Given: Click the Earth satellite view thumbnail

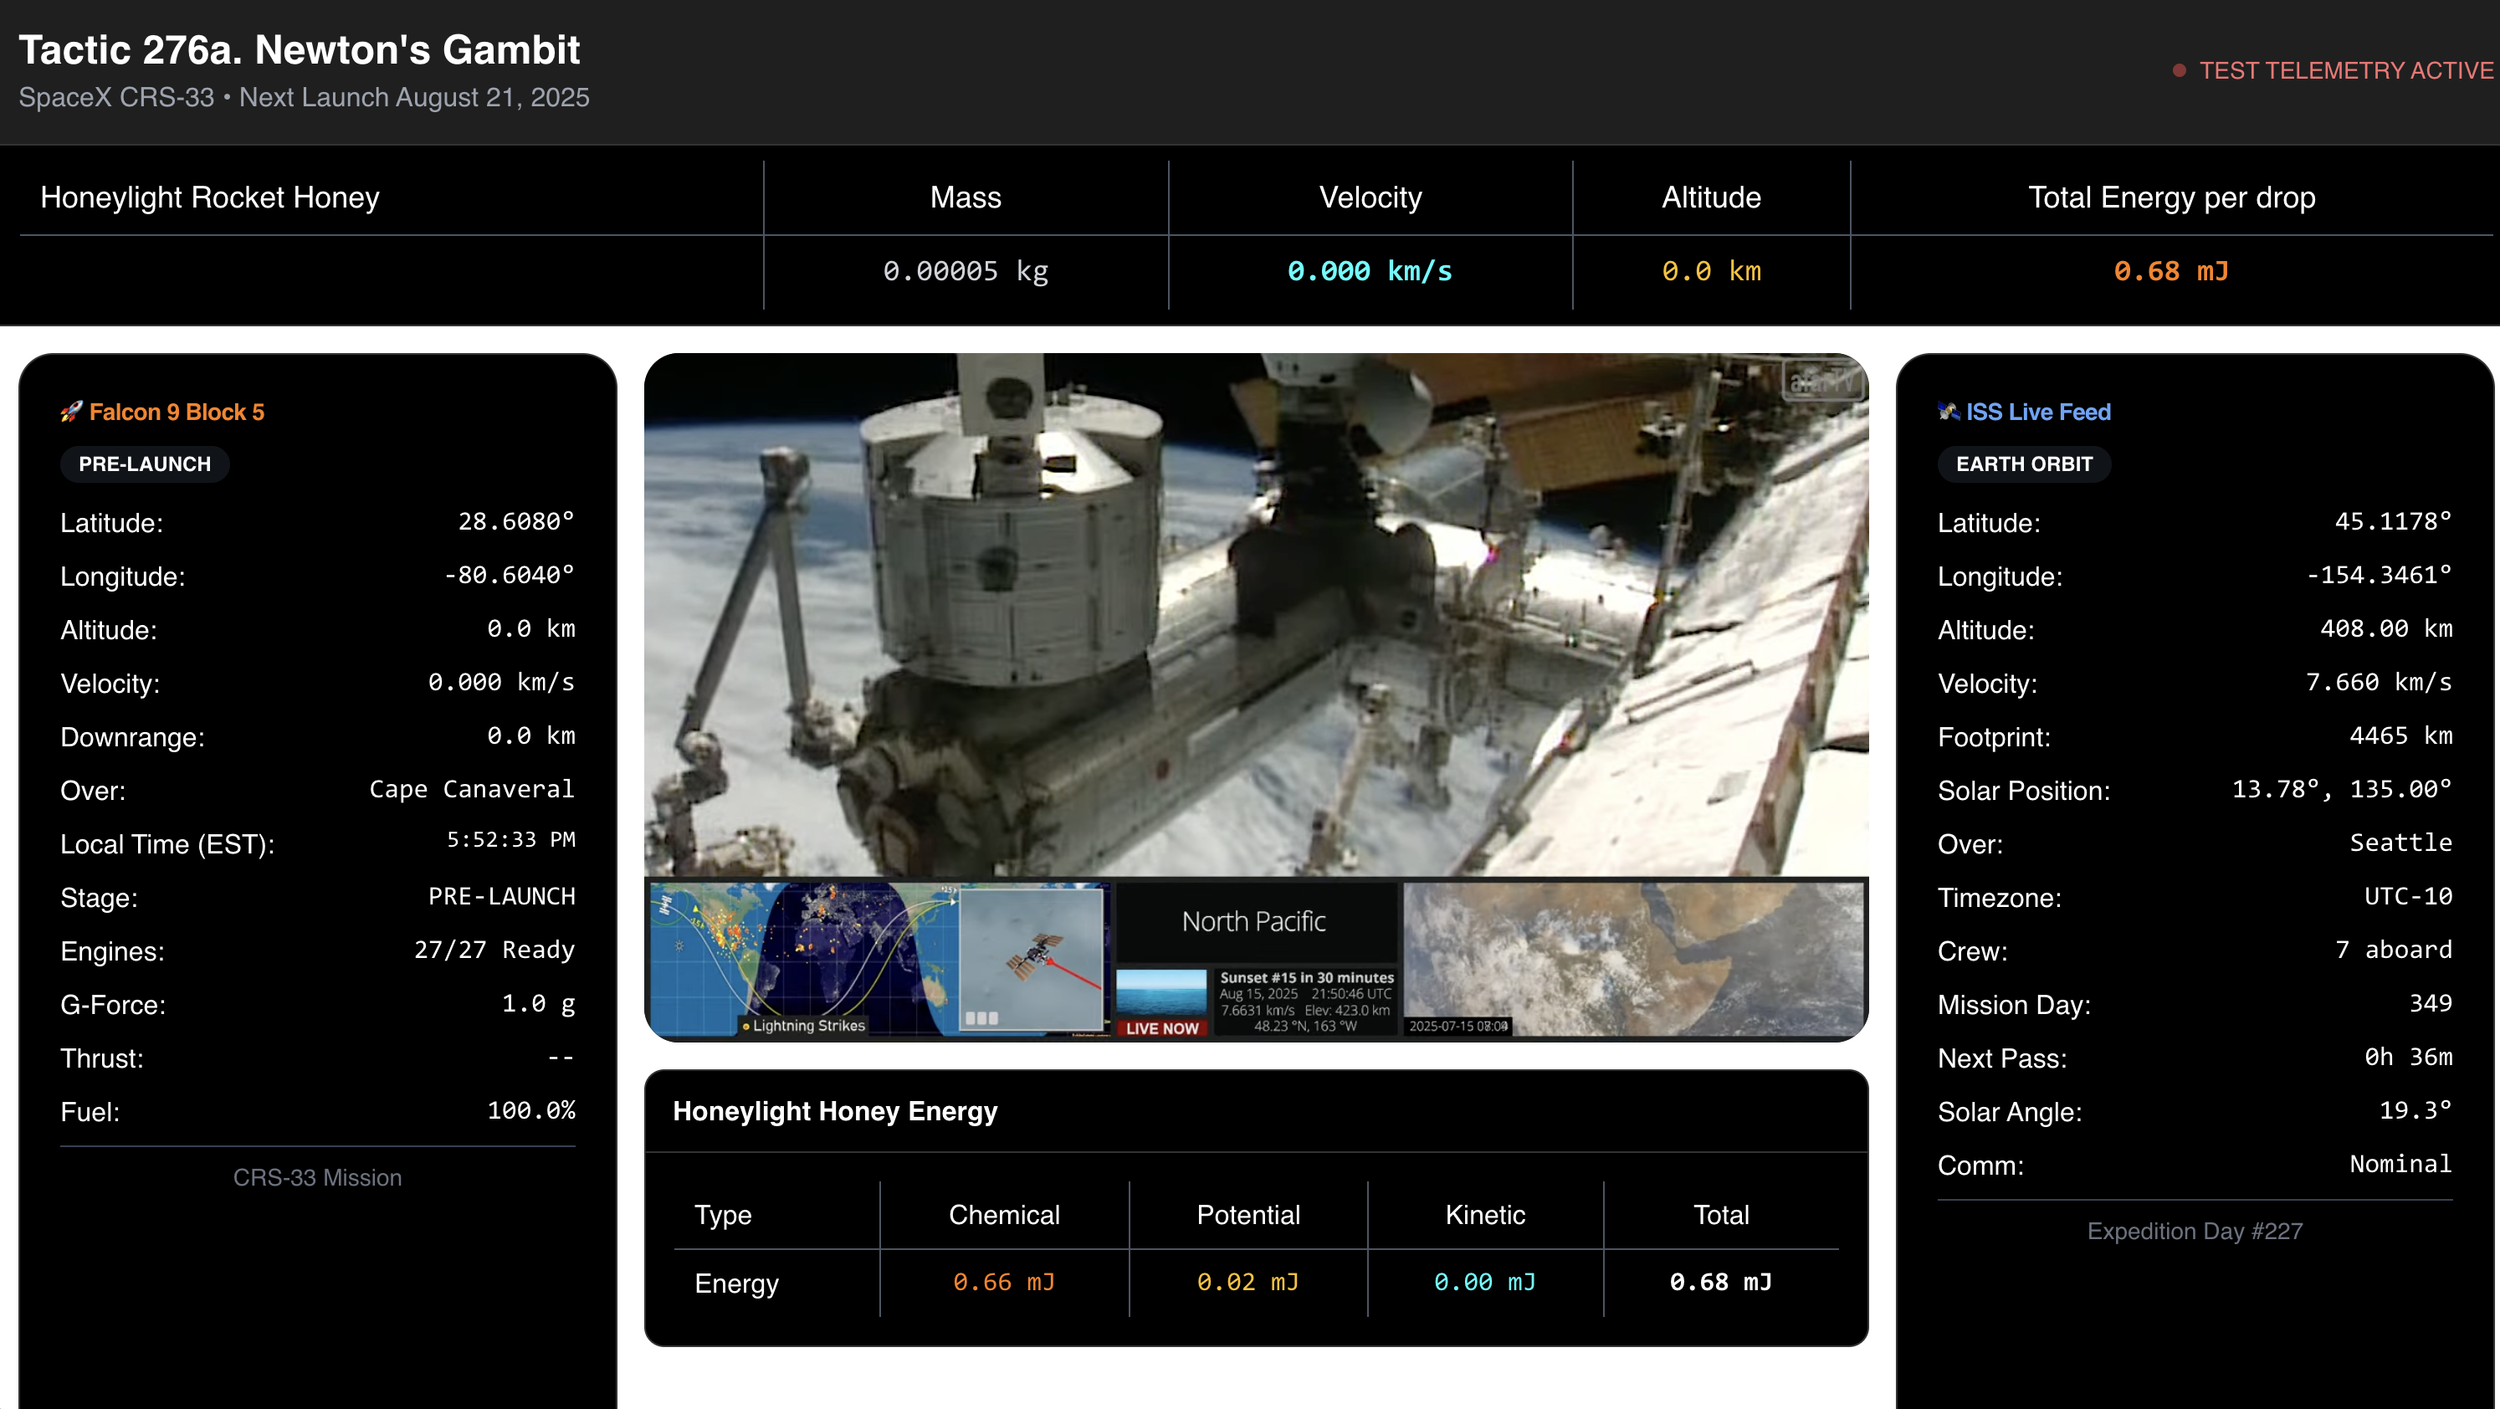Looking at the screenshot, I should (1632, 958).
